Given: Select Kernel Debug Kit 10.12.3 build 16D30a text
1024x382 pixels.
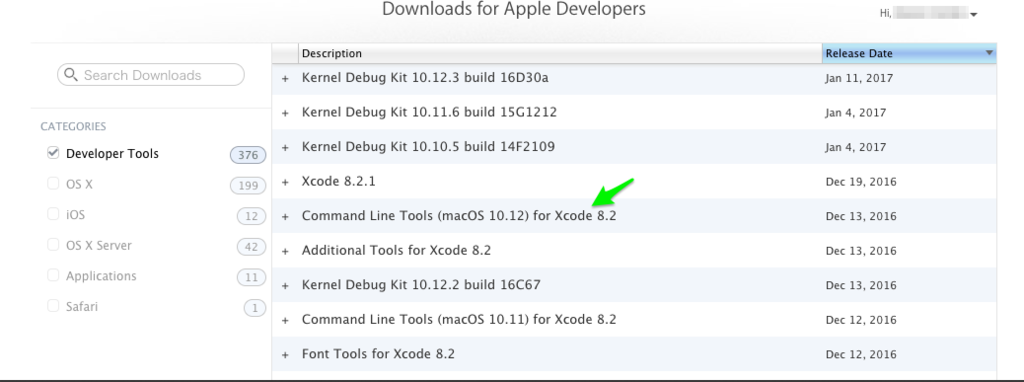Looking at the screenshot, I should tap(425, 78).
